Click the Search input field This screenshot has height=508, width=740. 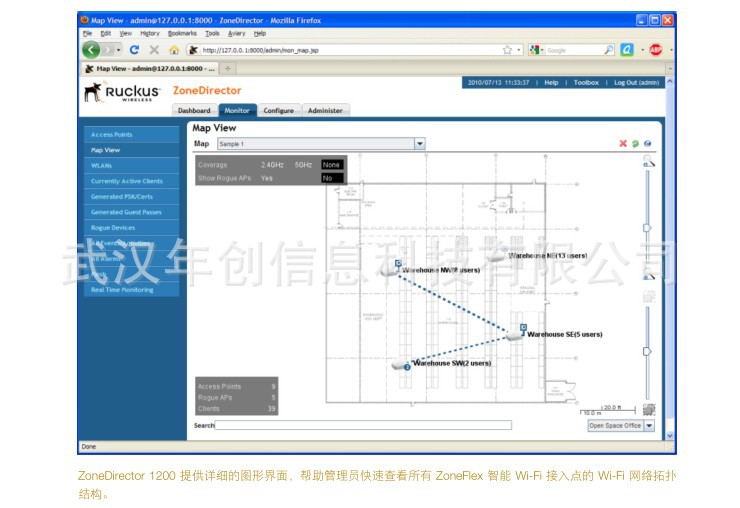(363, 425)
